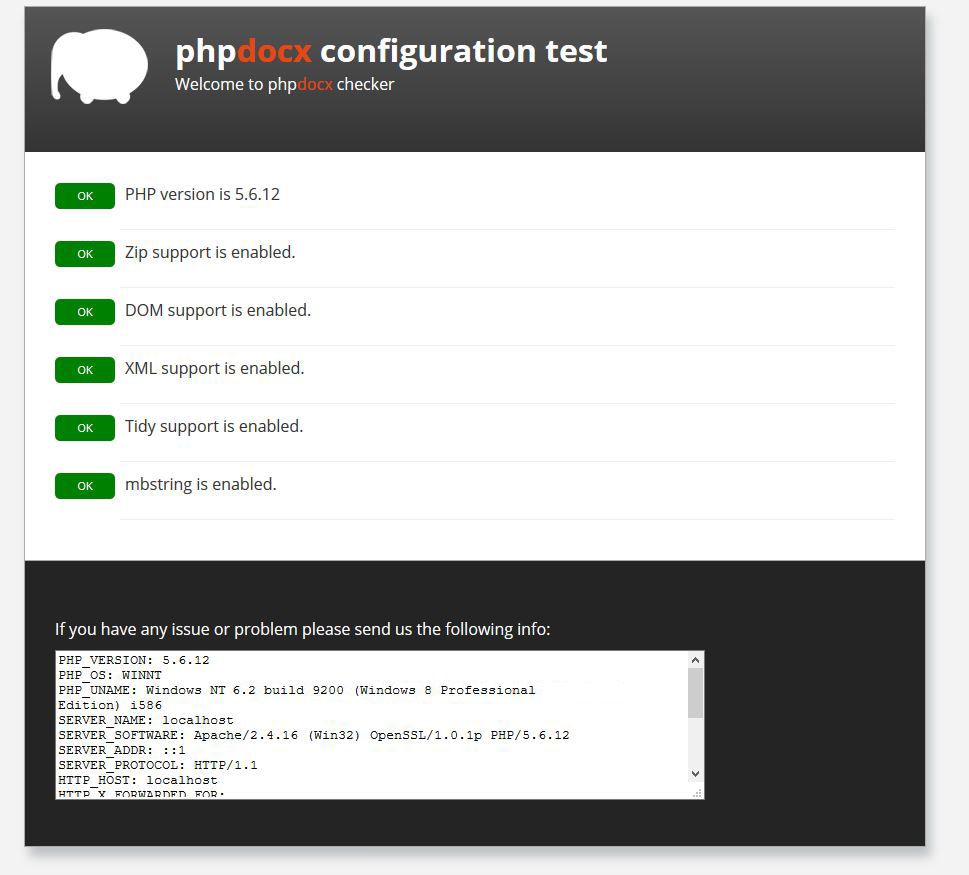Viewport: 969px width, 875px height.
Task: Click the 'PHP_UNAME: Windows NT 6.2' line
Action: point(297,690)
